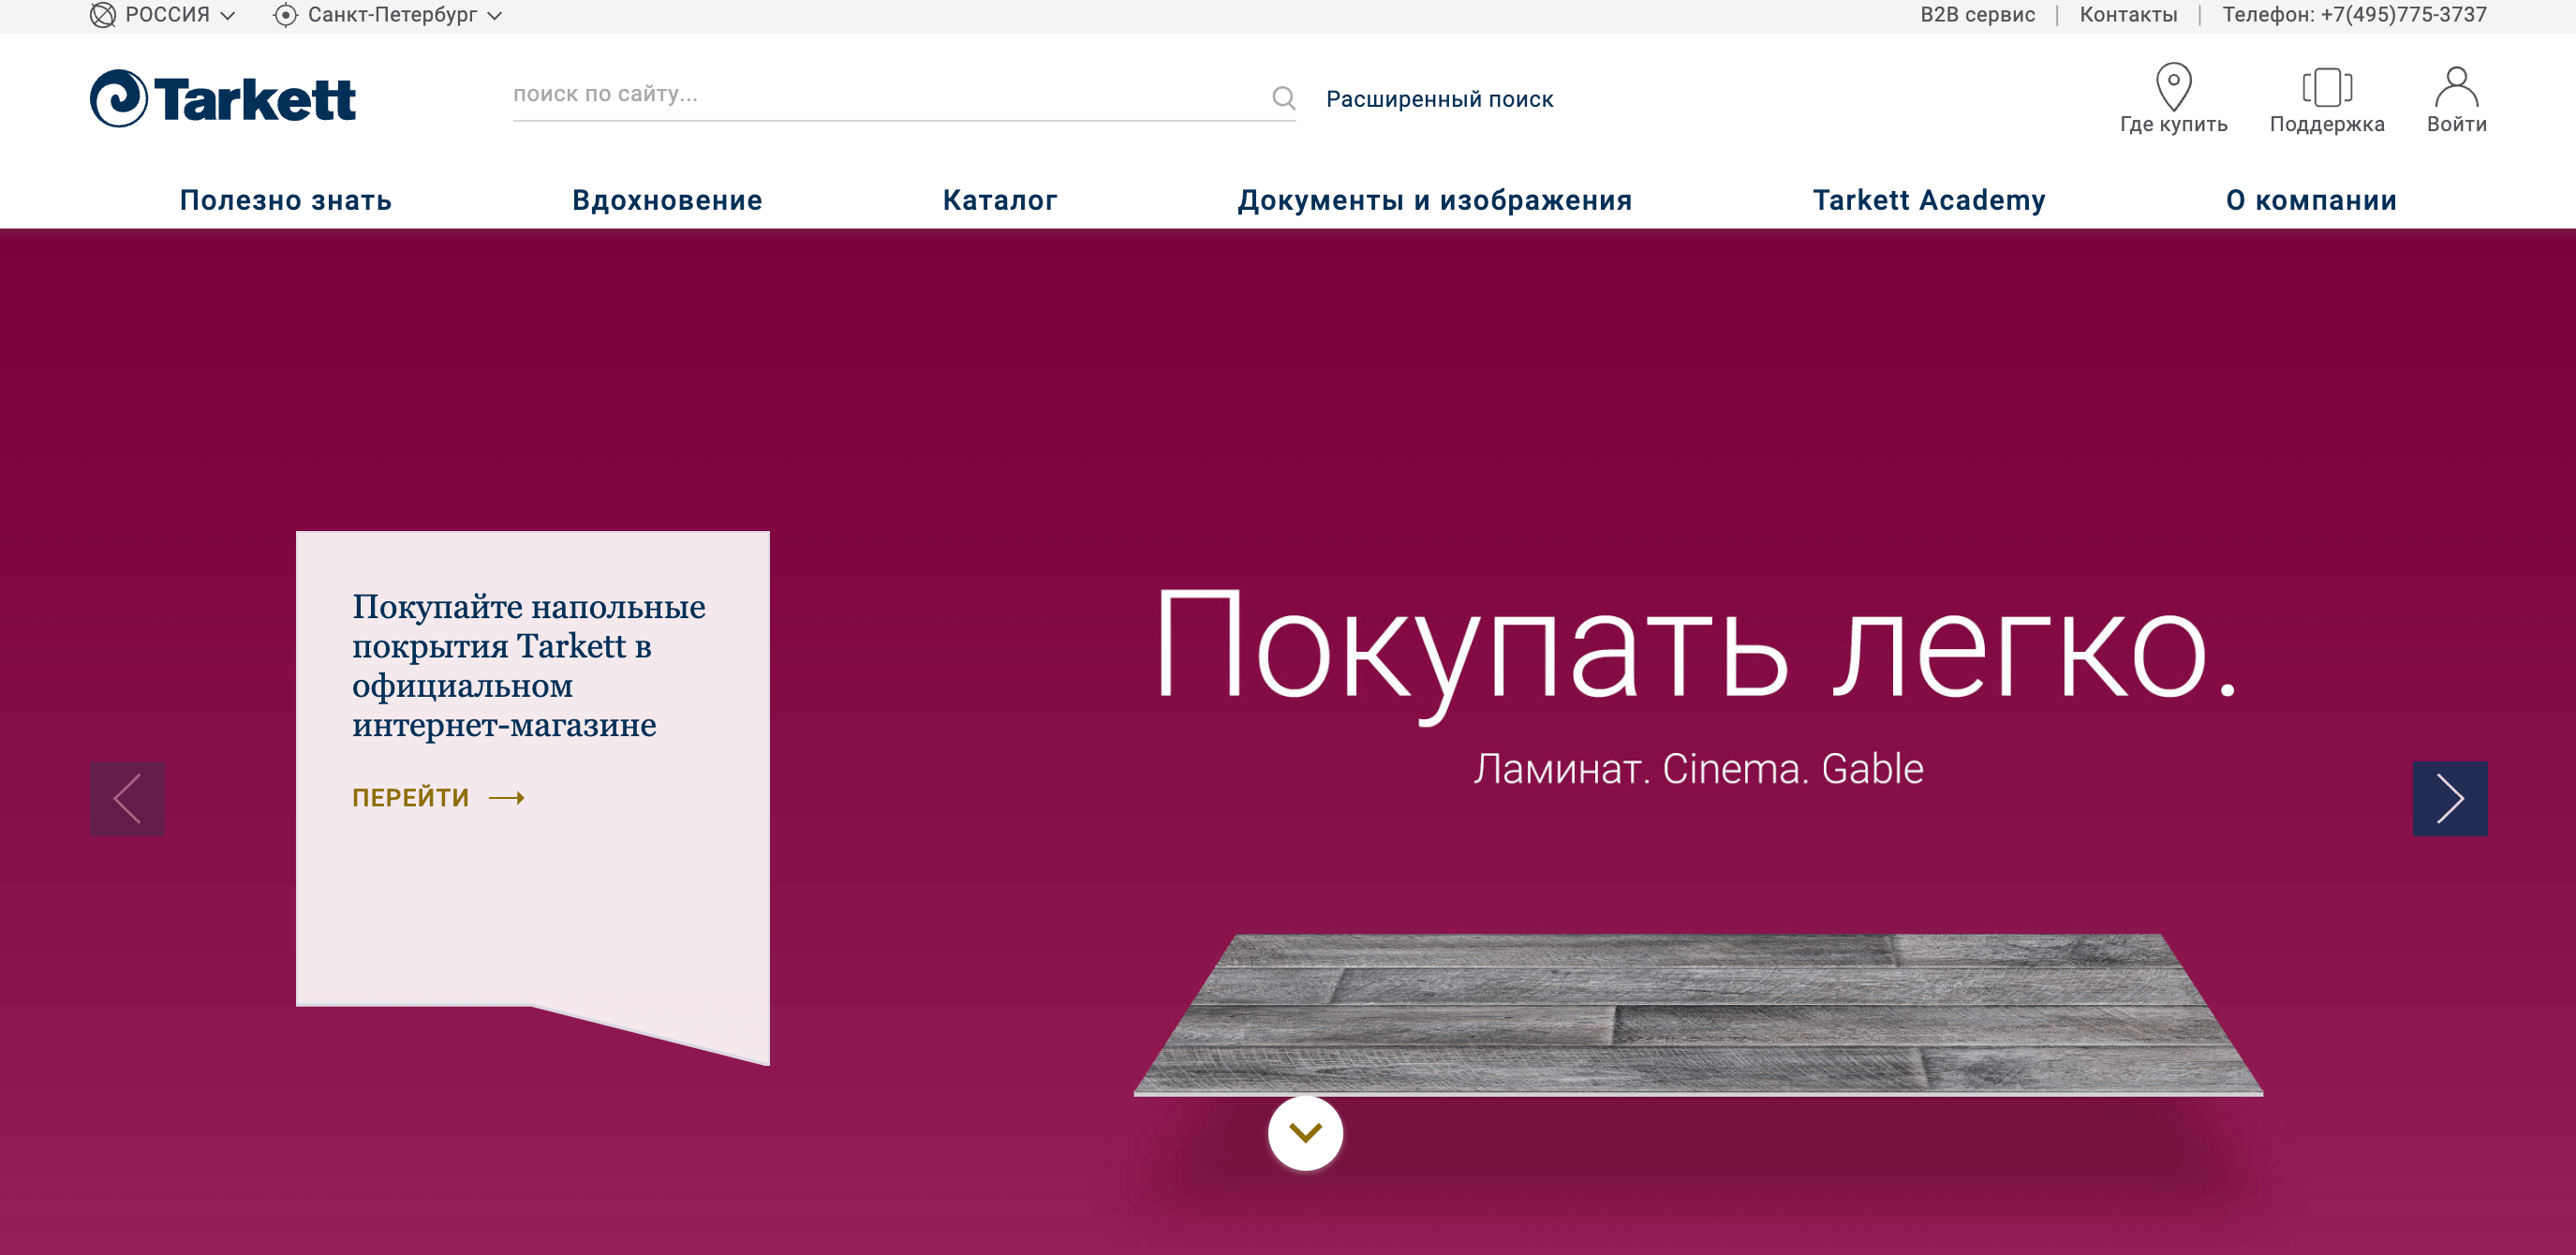The height and width of the screenshot is (1255, 2576).
Task: Open the Tarkett Academy menu
Action: (1928, 200)
